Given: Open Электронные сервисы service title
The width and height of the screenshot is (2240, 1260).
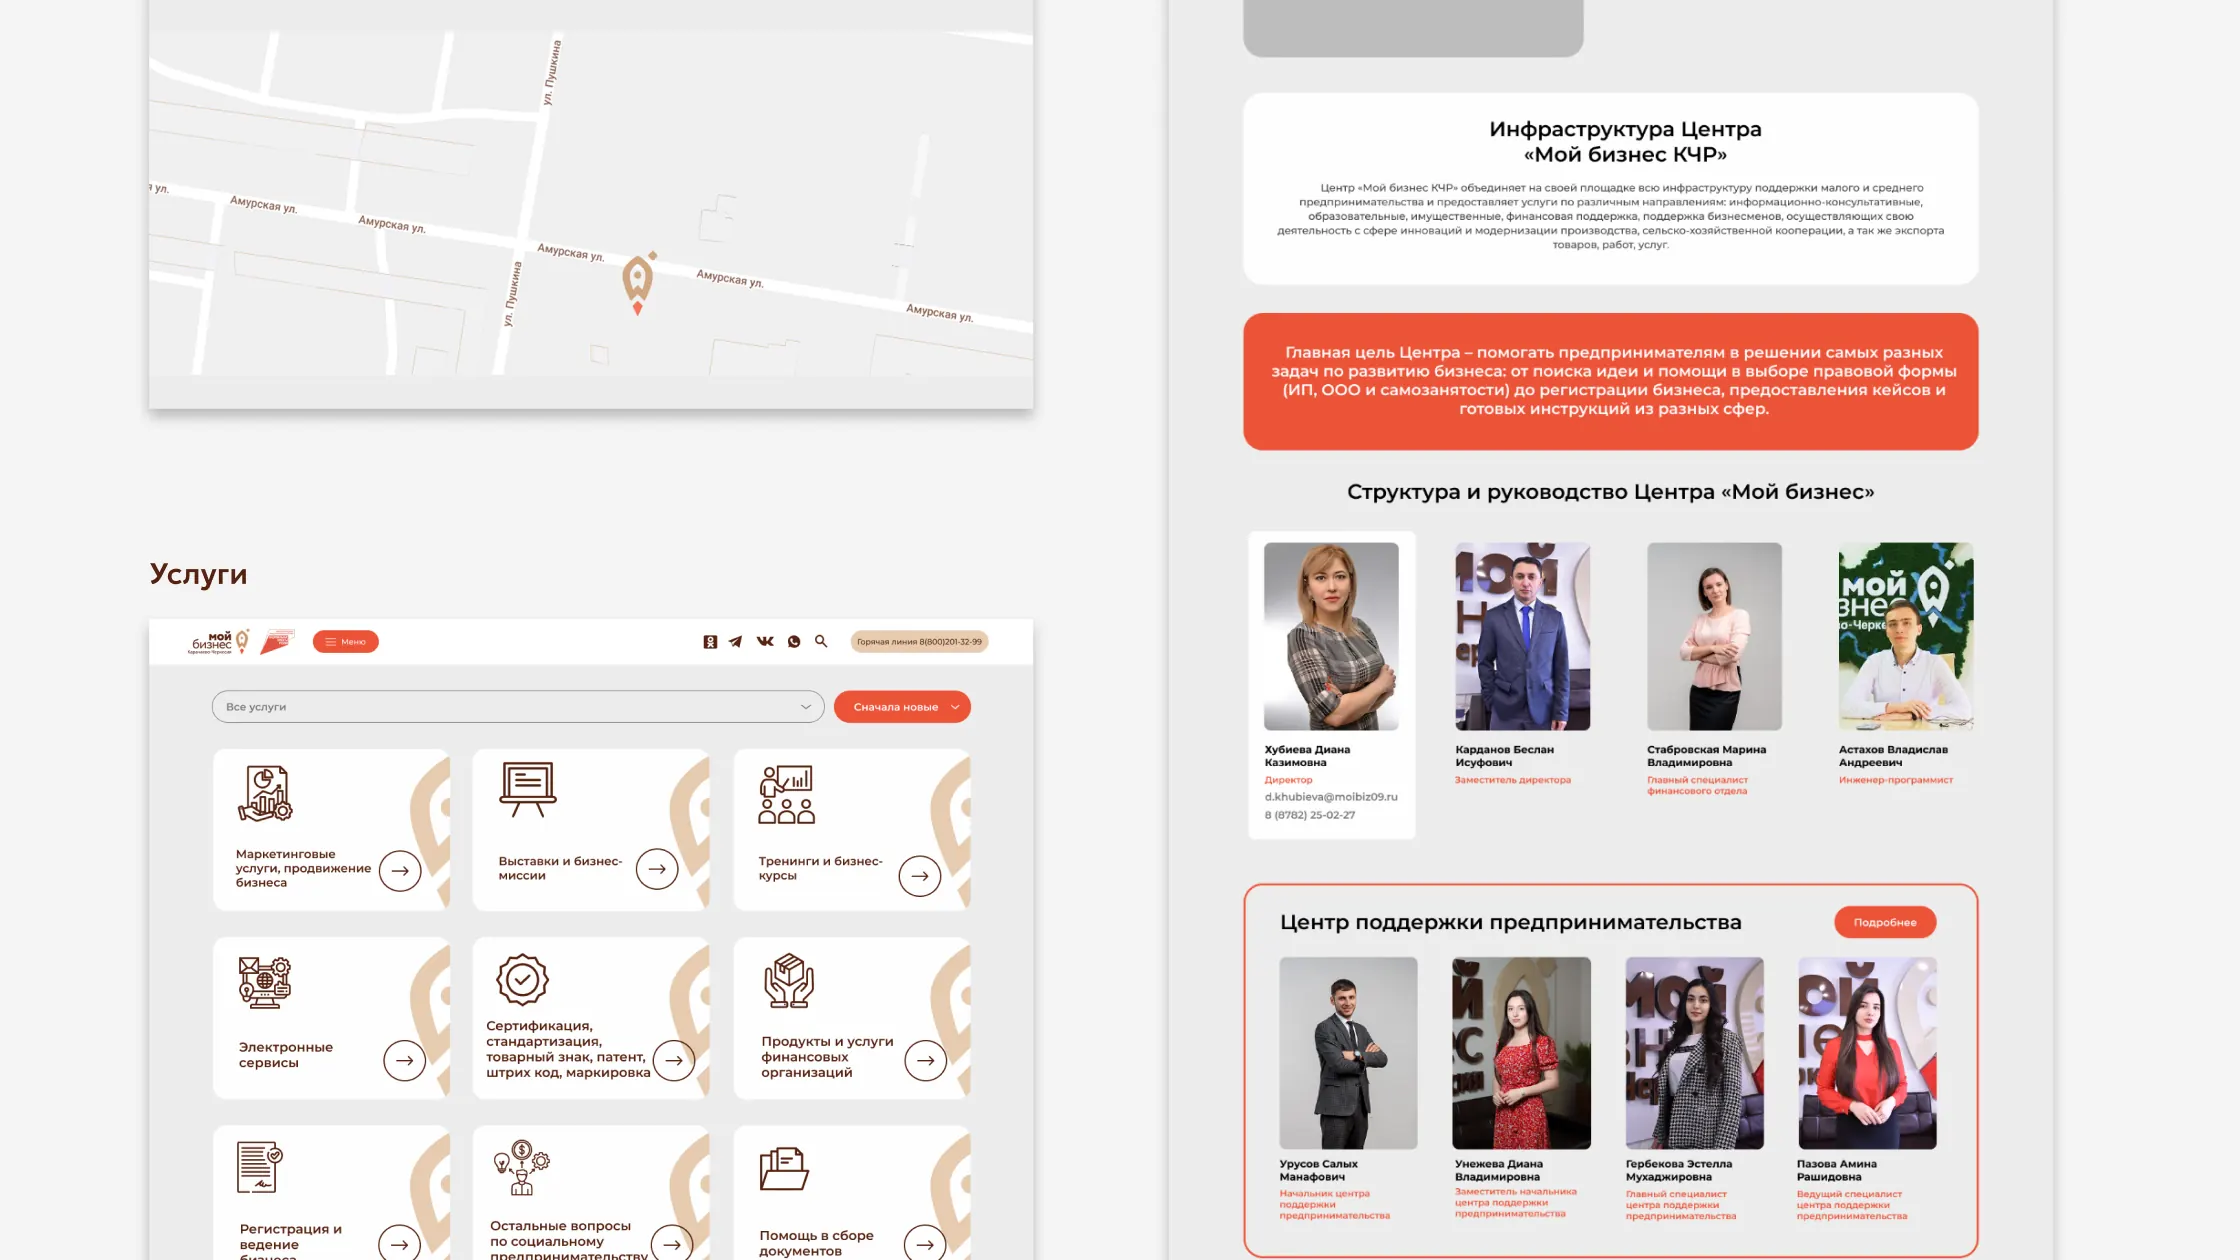Looking at the screenshot, I should [286, 1055].
